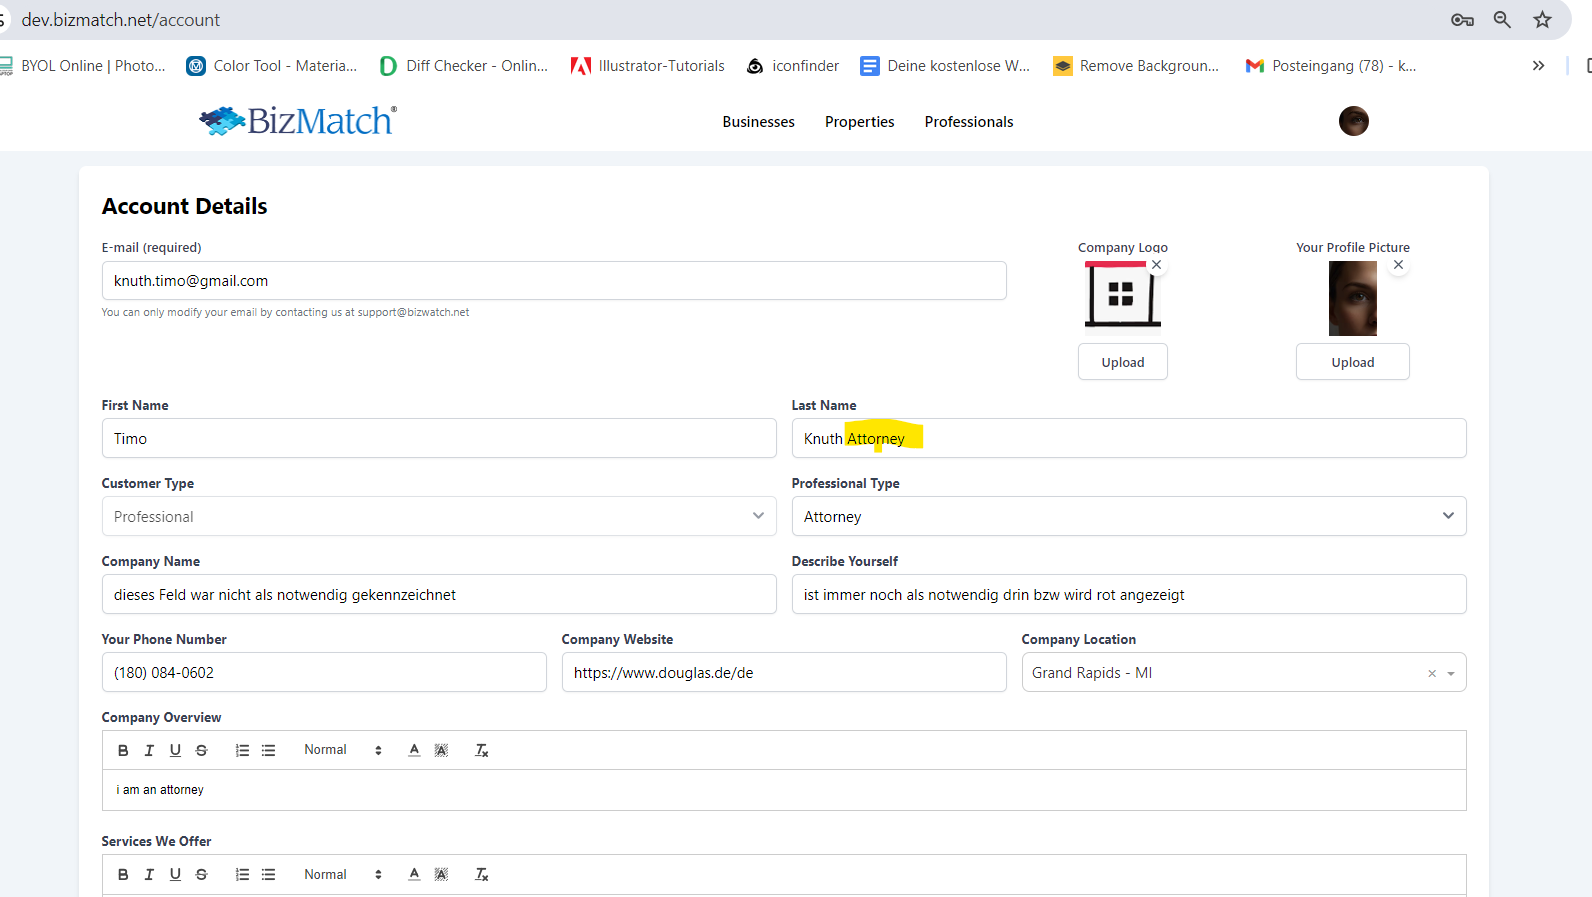Apply strikethrough in Company Overview toolbar
The image size is (1592, 897).
tap(201, 750)
